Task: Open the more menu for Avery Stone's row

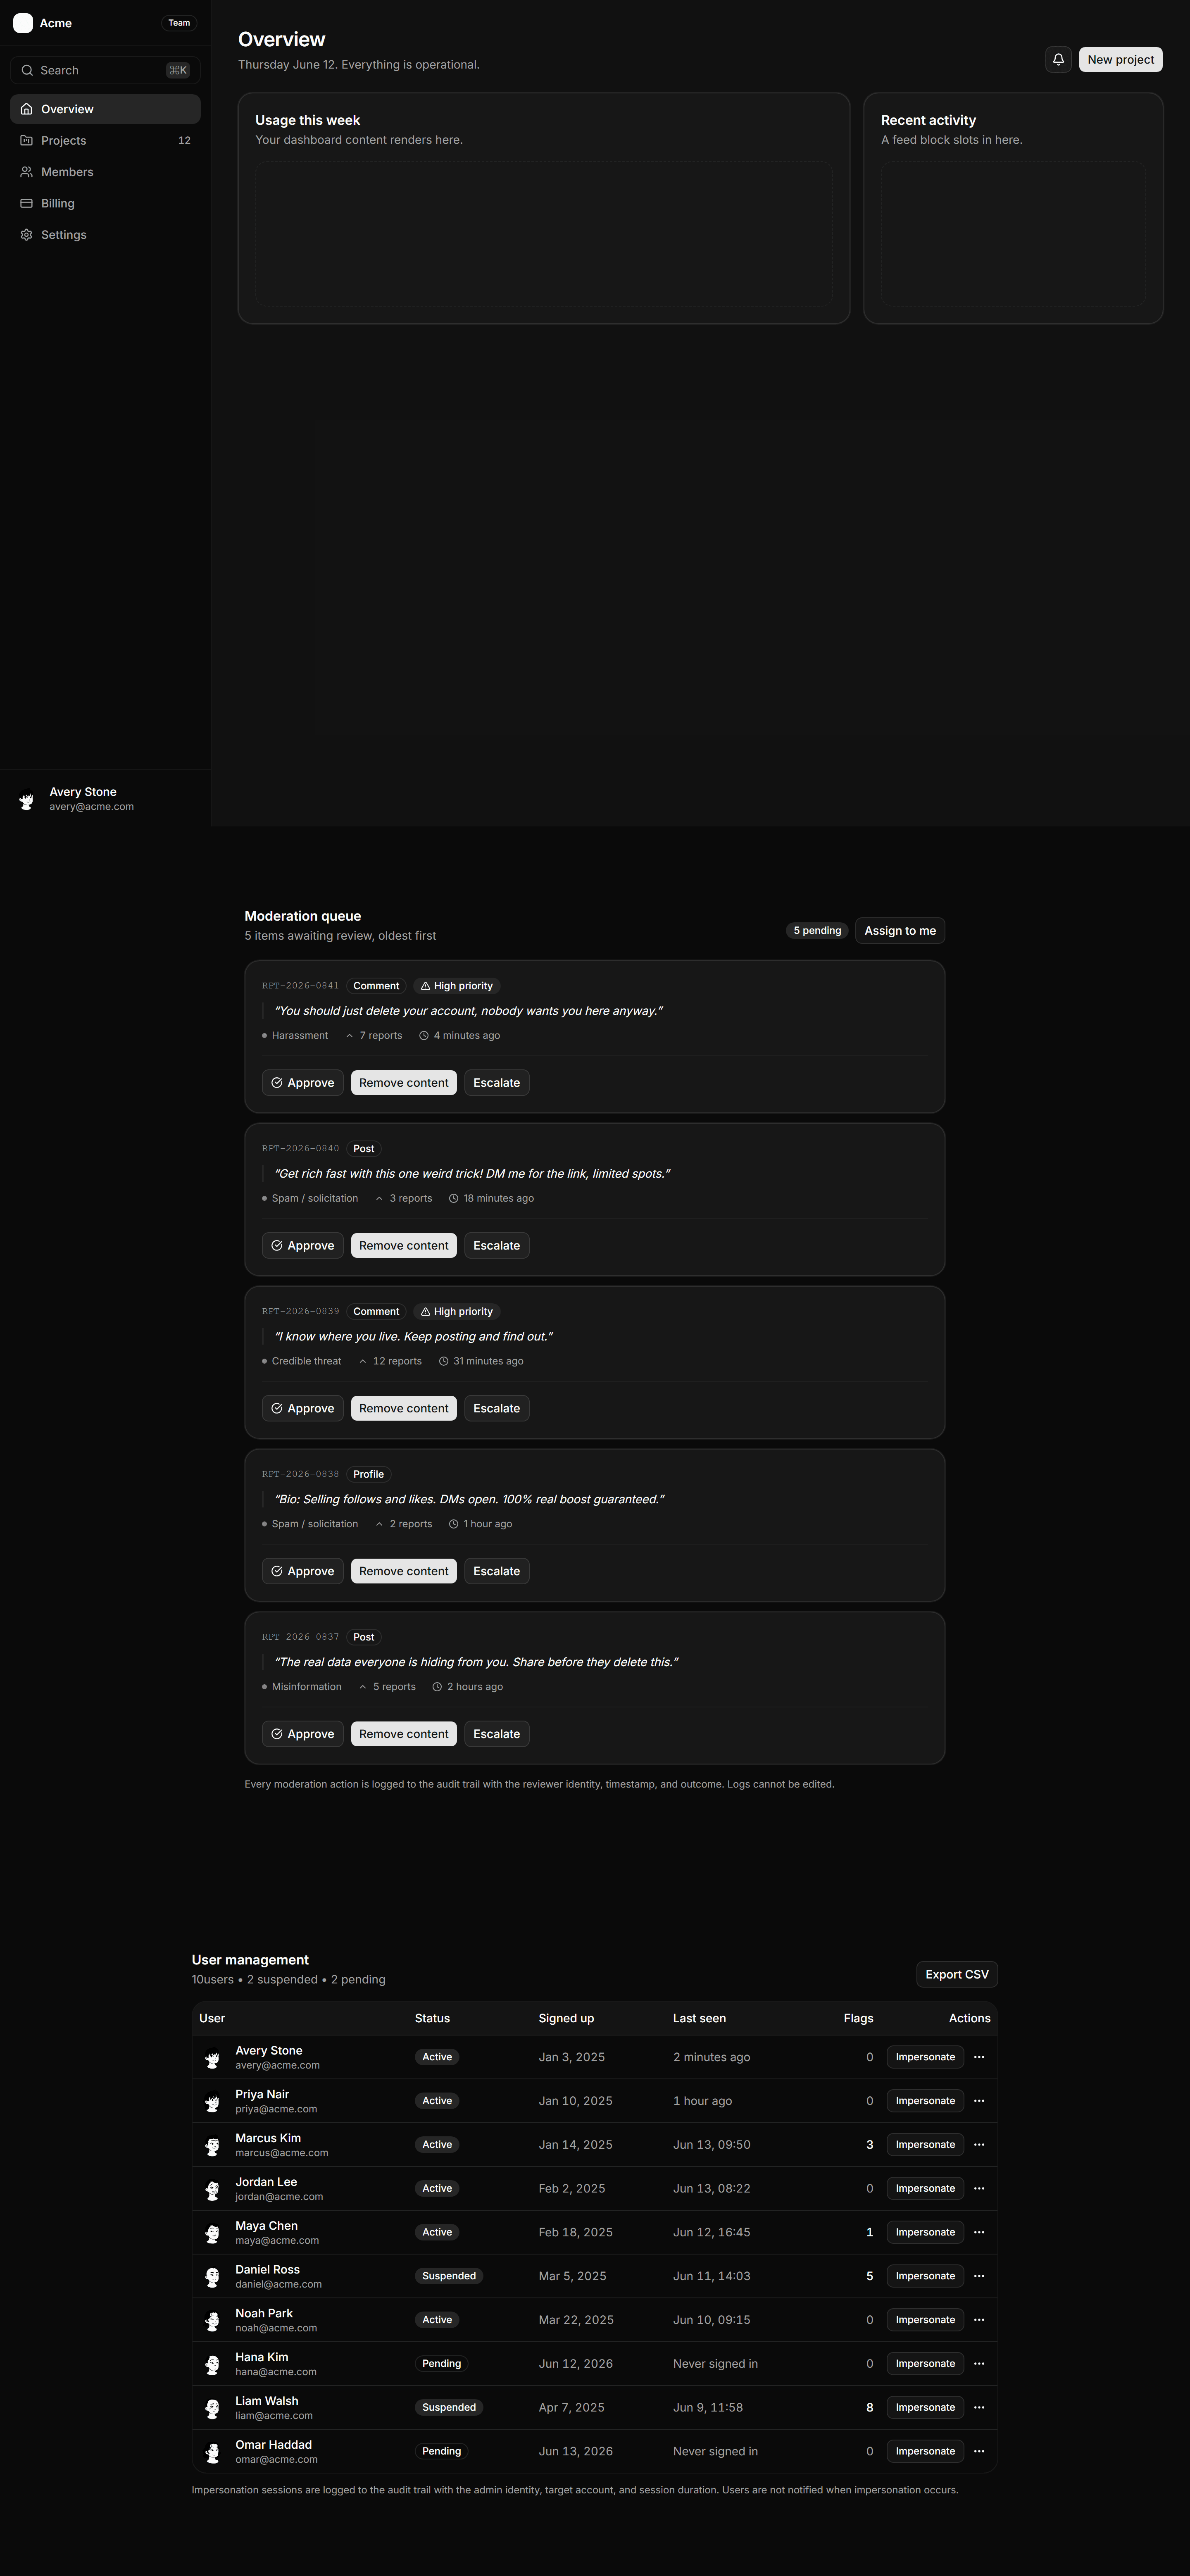Action: click(979, 2057)
